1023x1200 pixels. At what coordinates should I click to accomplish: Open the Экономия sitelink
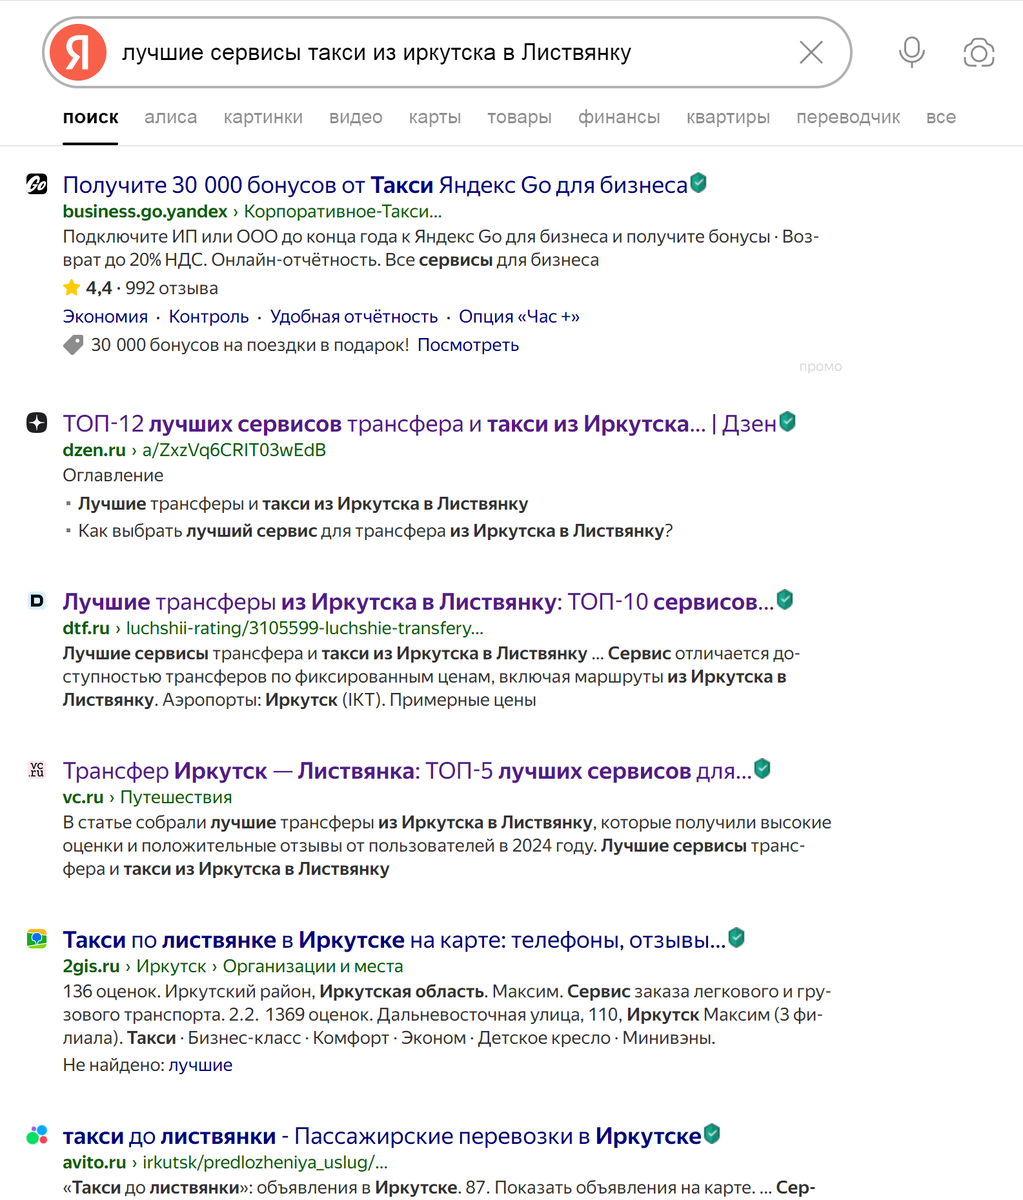tap(105, 316)
